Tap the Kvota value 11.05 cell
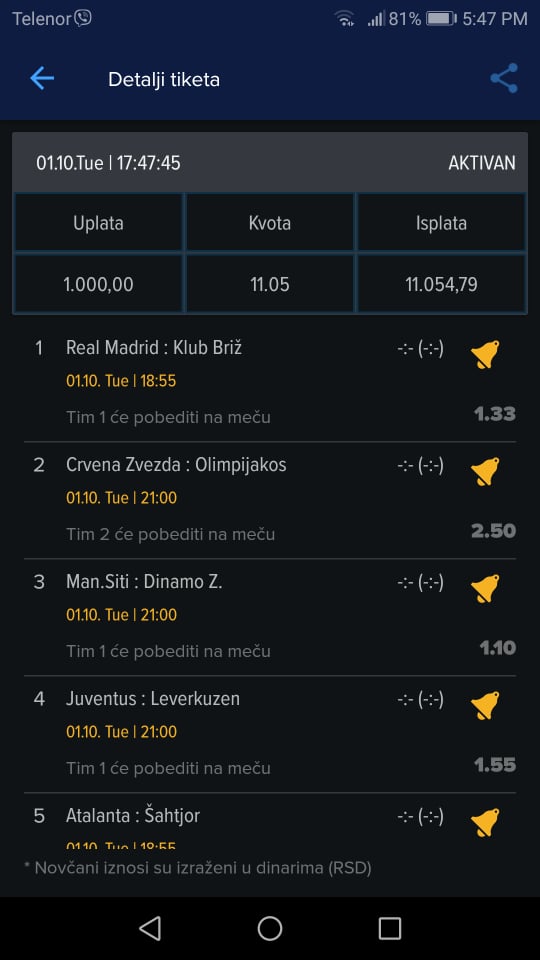540x960 pixels. coord(269,284)
